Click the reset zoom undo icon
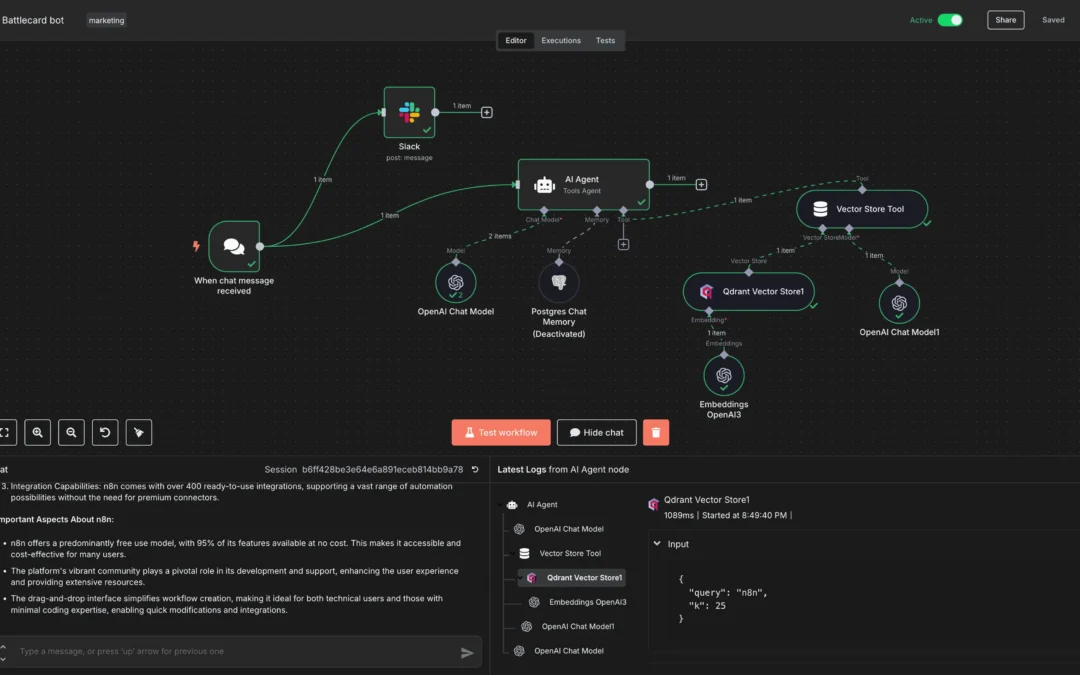The image size is (1080, 675). [x=105, y=432]
